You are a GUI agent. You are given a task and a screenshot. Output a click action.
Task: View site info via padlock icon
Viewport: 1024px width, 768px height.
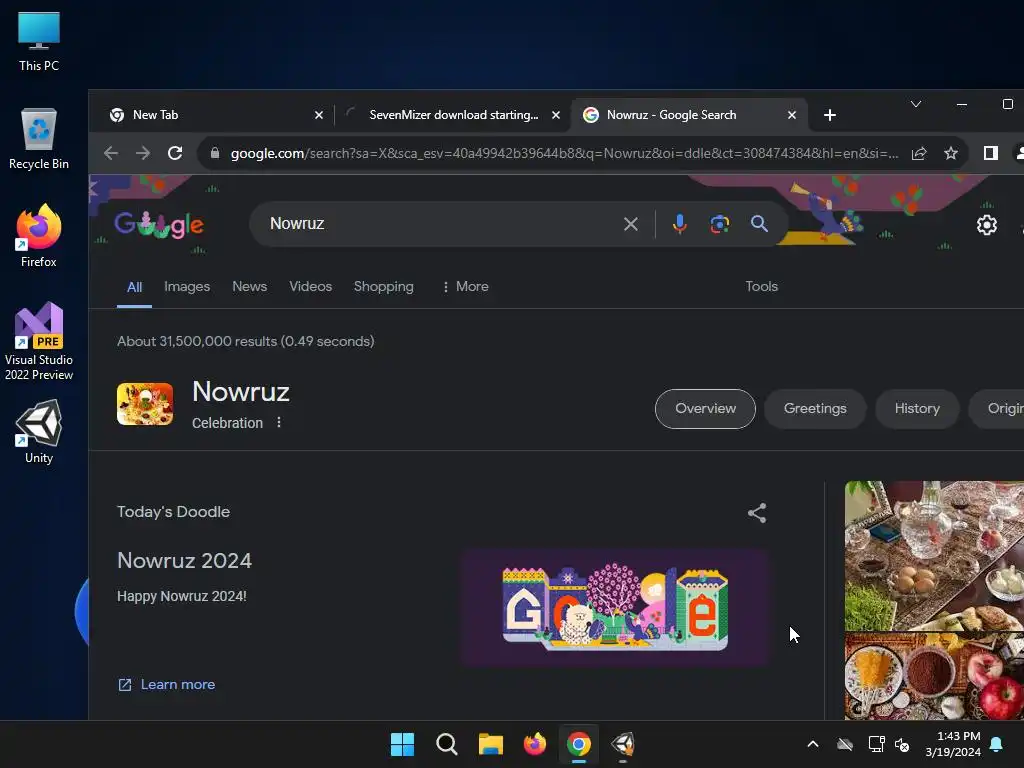coord(214,153)
